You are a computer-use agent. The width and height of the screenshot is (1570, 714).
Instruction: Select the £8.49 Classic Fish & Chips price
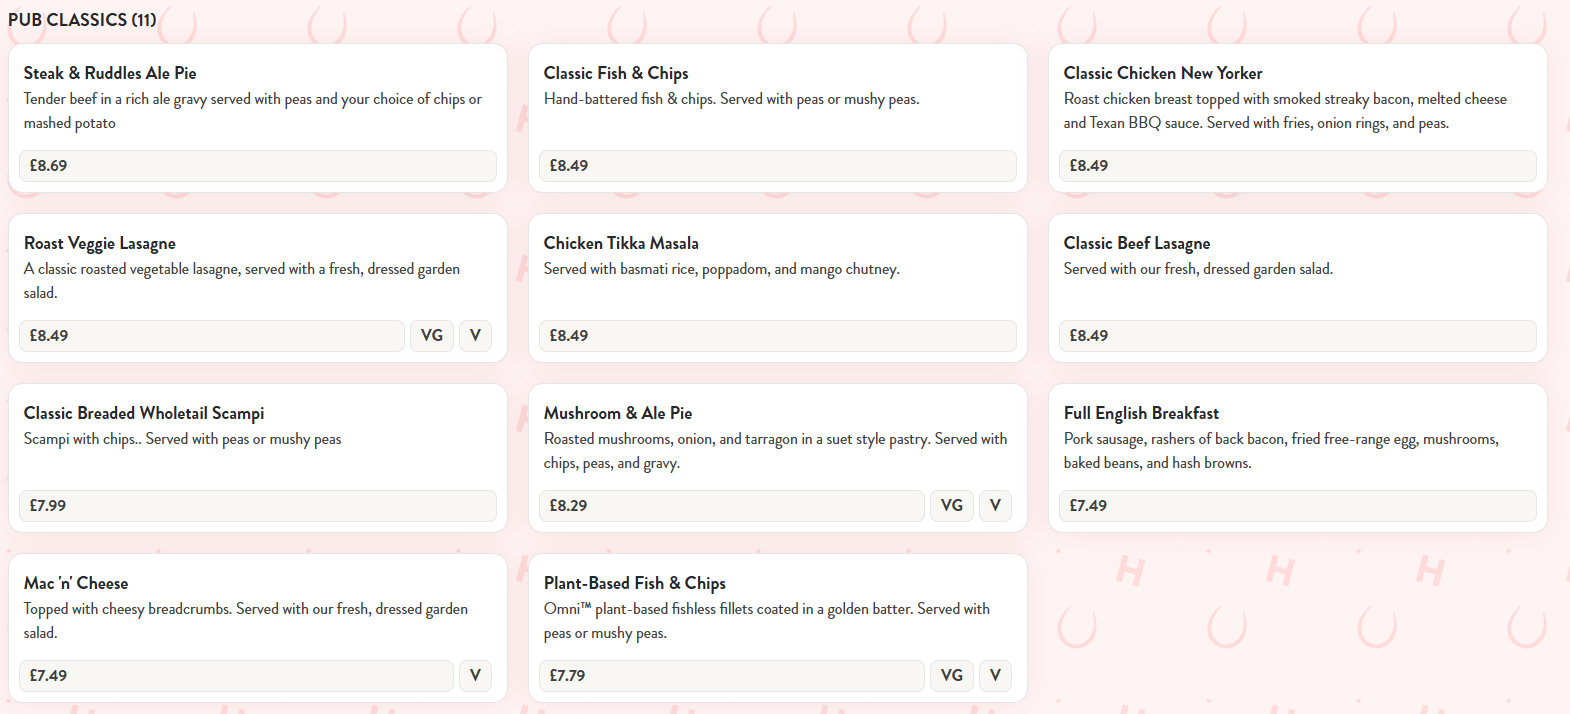pos(778,166)
